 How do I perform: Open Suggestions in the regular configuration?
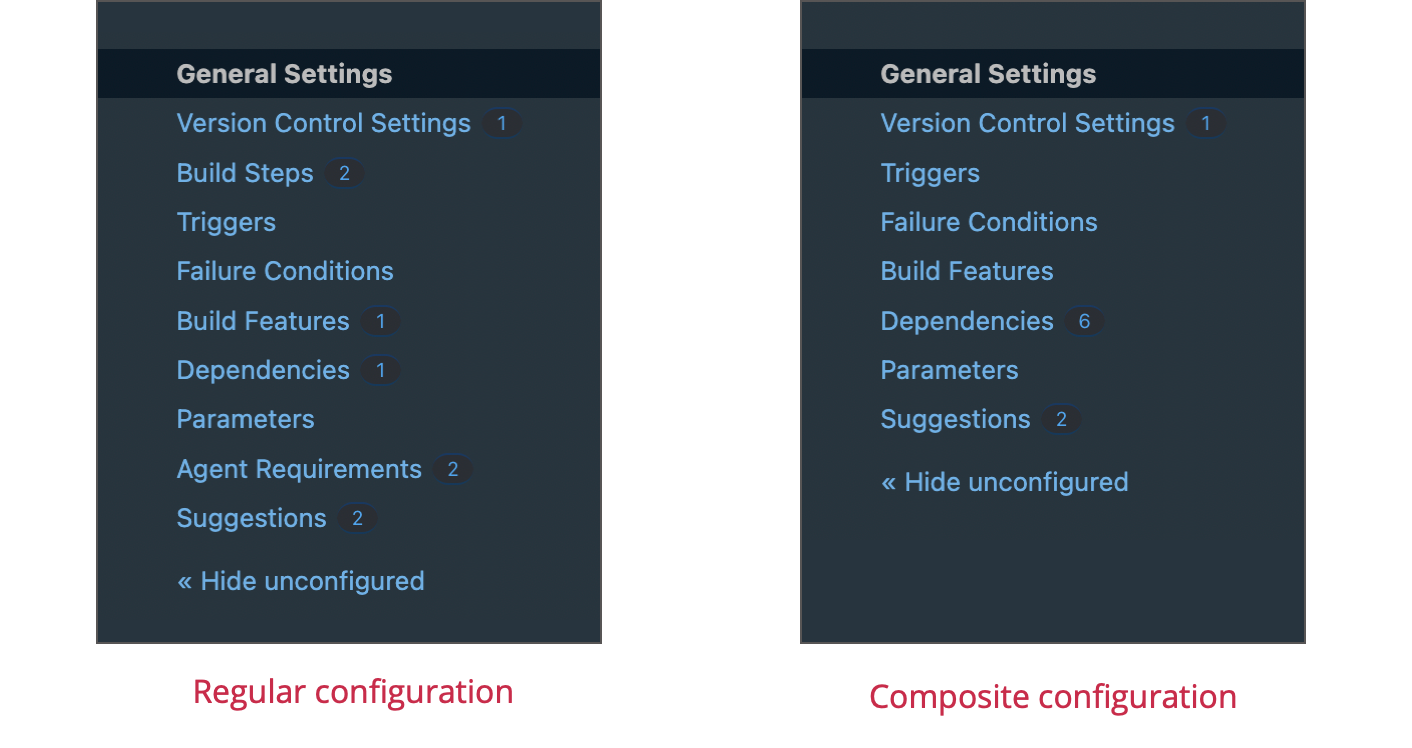pyautogui.click(x=250, y=517)
